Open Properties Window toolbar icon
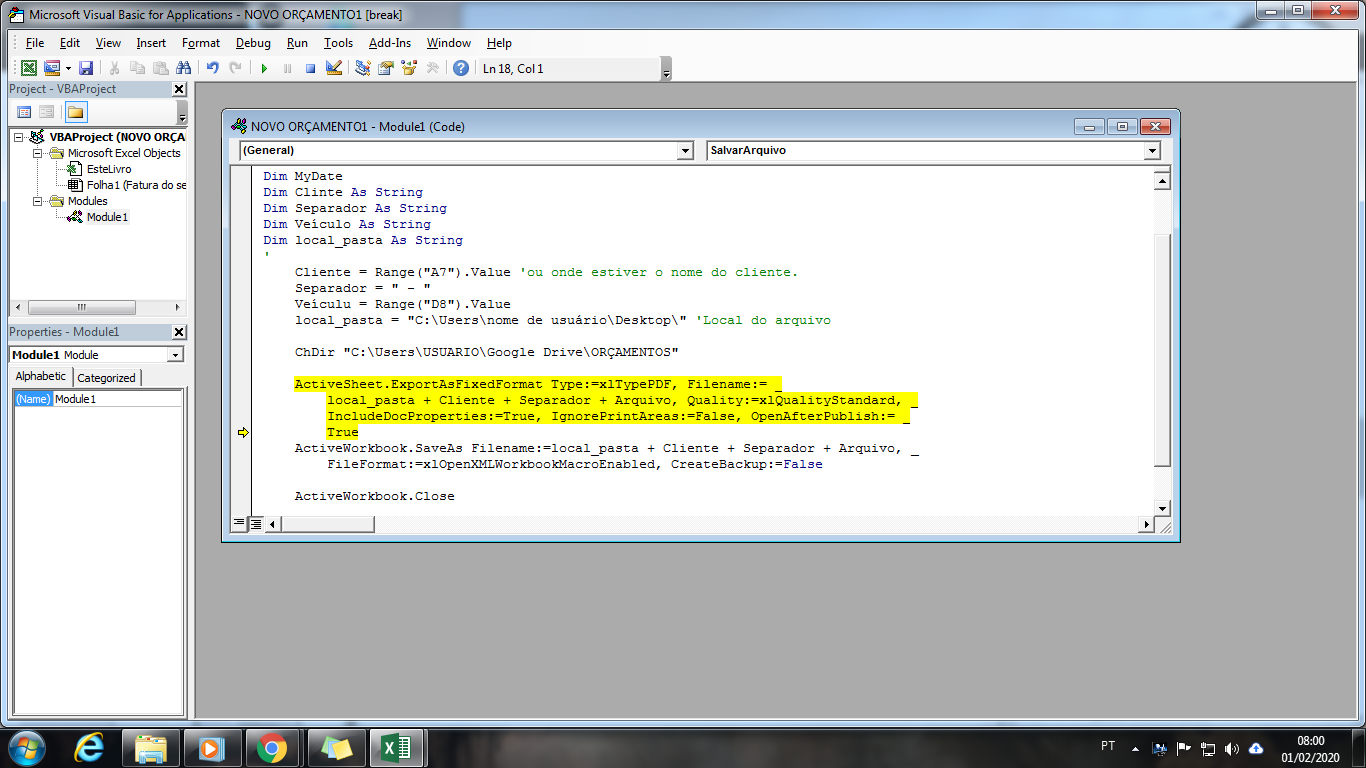 click(x=386, y=68)
